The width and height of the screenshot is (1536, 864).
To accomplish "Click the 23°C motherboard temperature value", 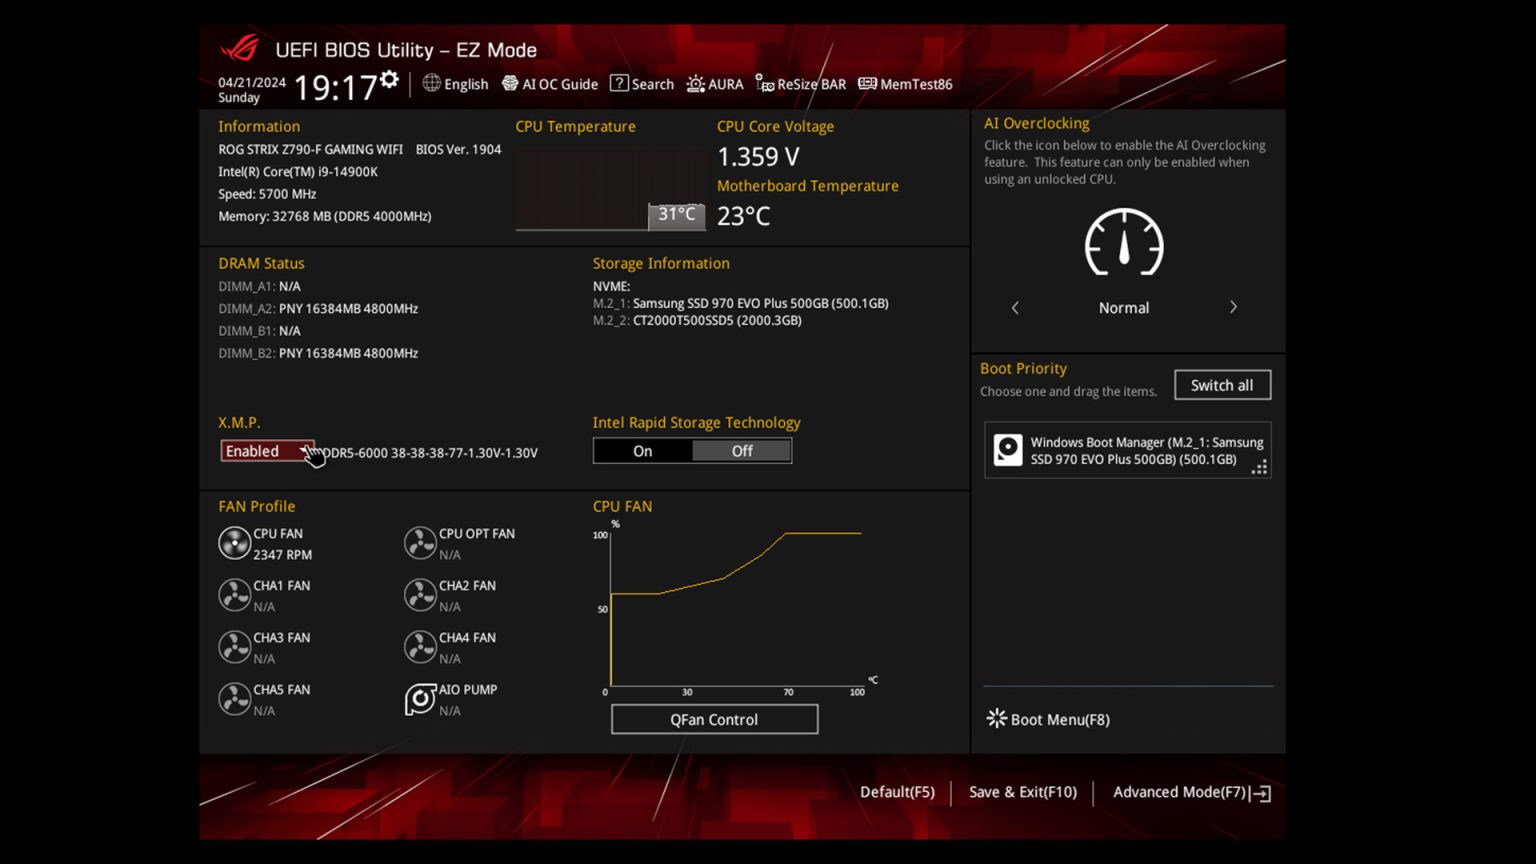I will (x=744, y=216).
